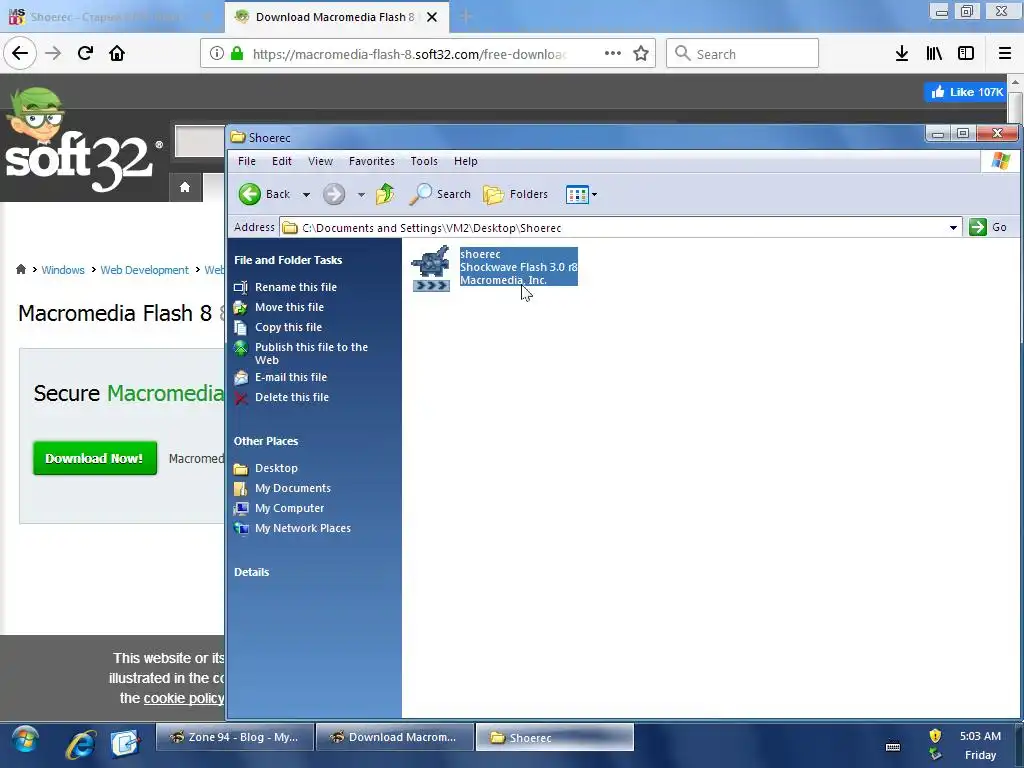Open Back button history dropdown arrow
The width and height of the screenshot is (1024, 768).
(306, 195)
